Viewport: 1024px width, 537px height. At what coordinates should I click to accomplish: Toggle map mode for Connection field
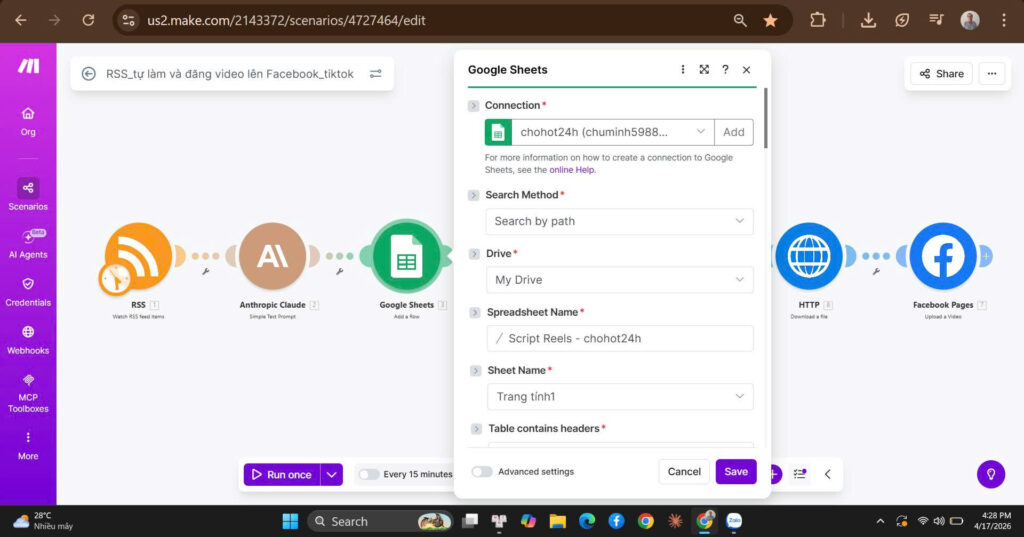pyautogui.click(x=474, y=106)
